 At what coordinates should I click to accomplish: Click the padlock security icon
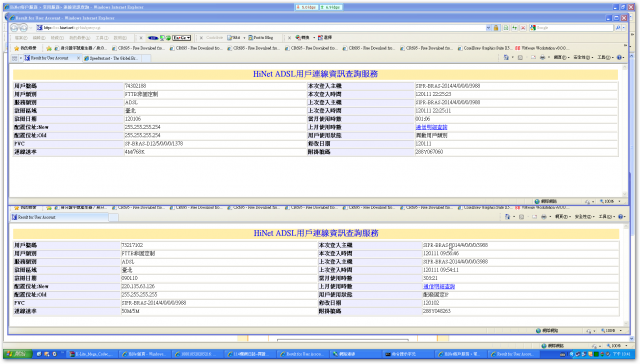point(496,28)
